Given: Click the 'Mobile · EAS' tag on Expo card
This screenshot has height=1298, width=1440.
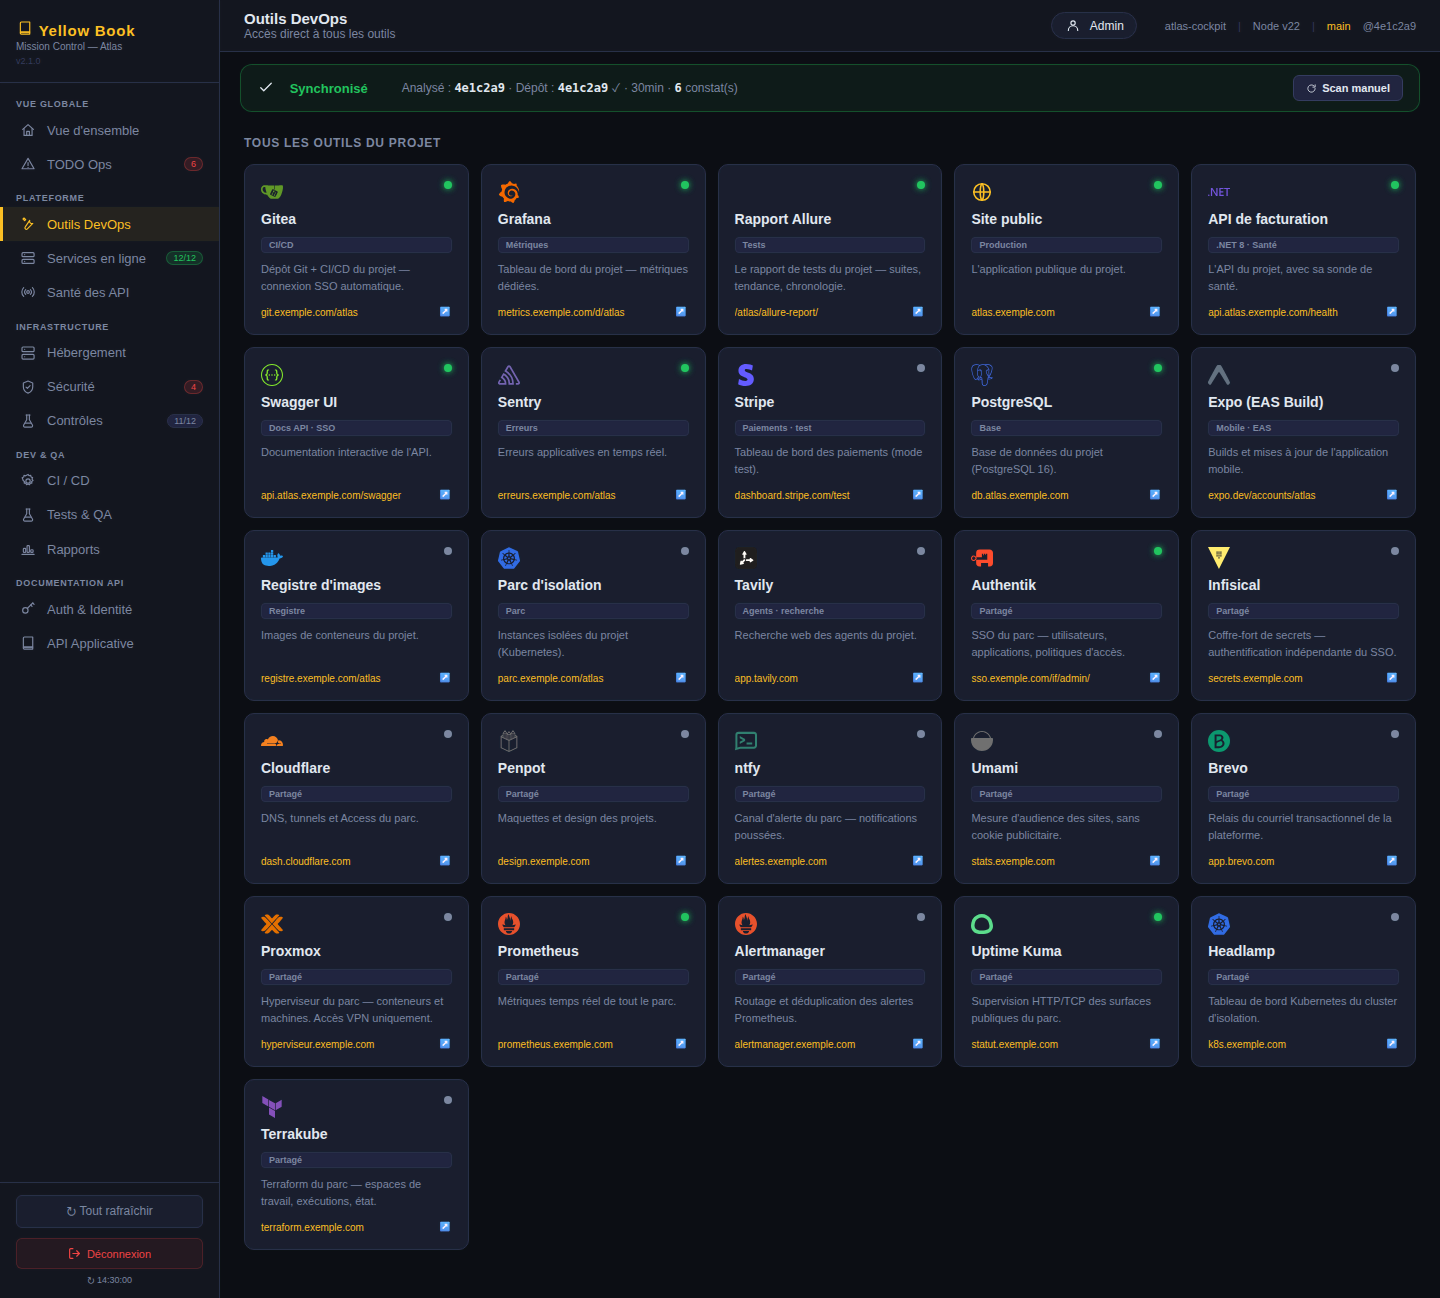Looking at the screenshot, I should pos(1303,428).
